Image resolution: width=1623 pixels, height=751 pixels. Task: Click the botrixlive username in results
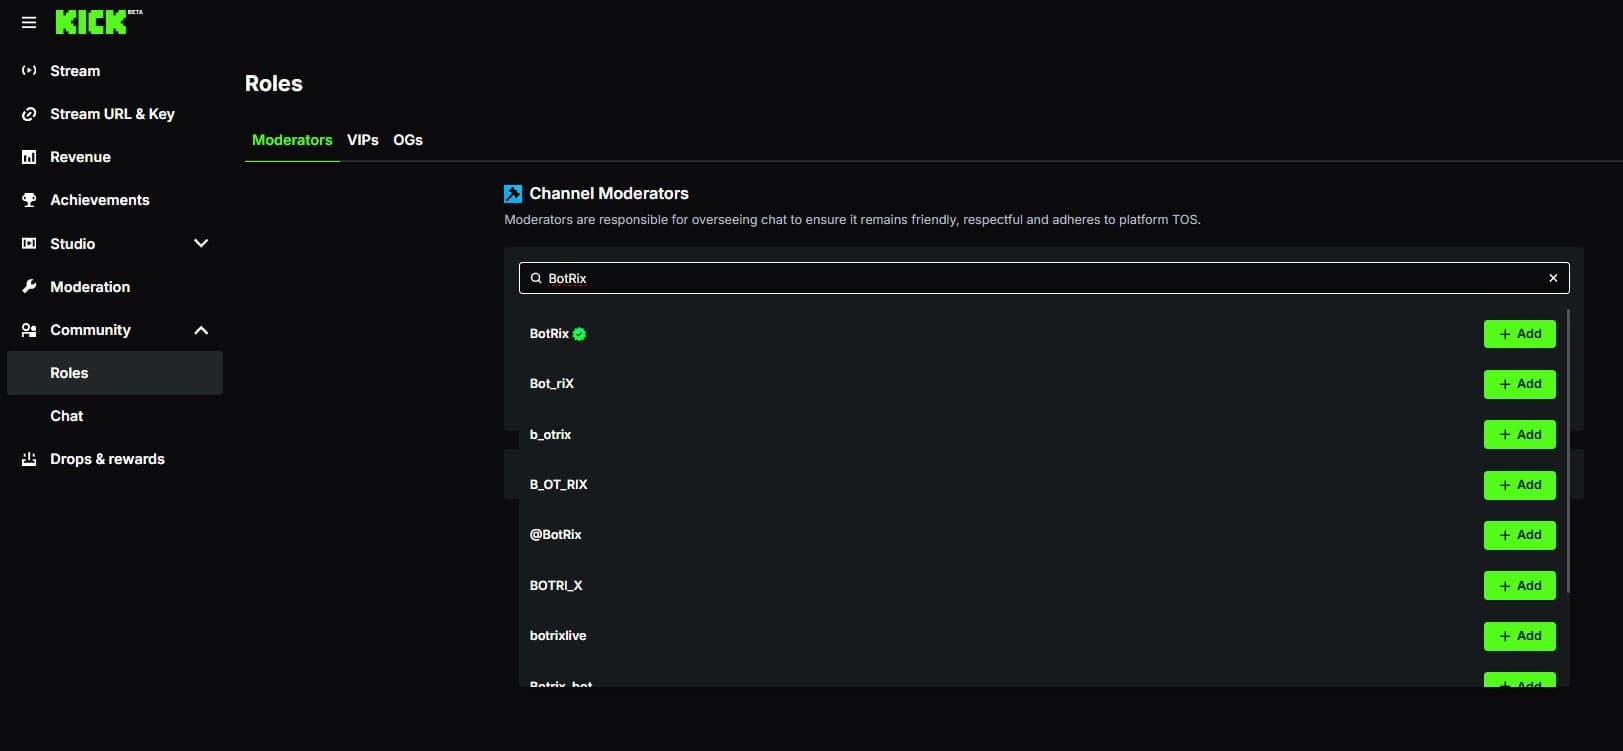click(558, 636)
